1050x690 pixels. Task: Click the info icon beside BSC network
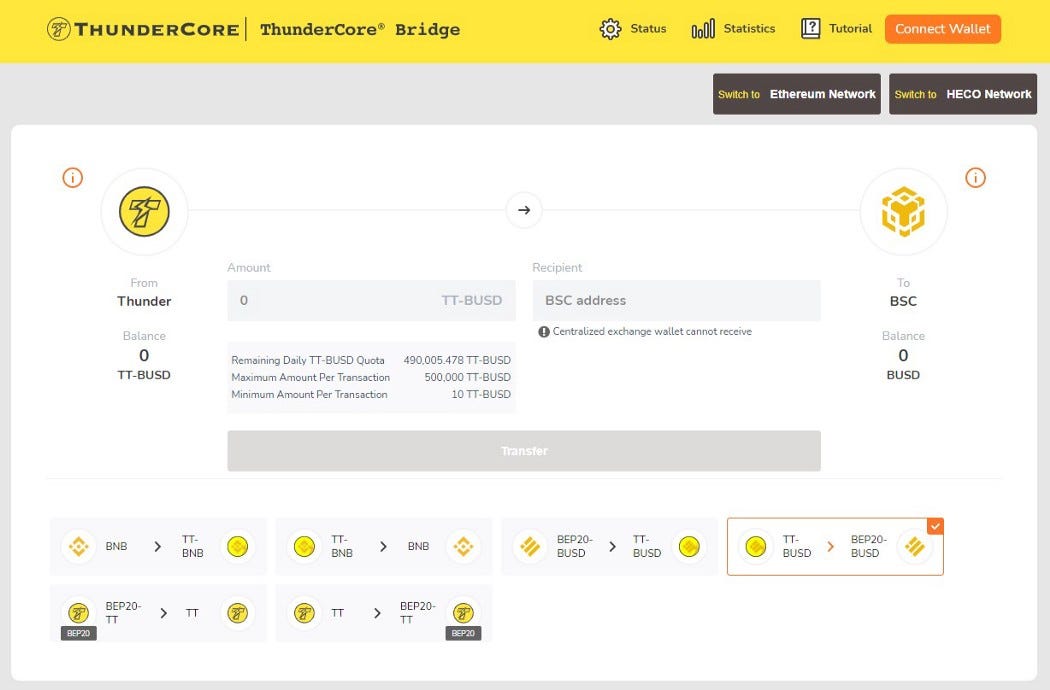click(975, 178)
